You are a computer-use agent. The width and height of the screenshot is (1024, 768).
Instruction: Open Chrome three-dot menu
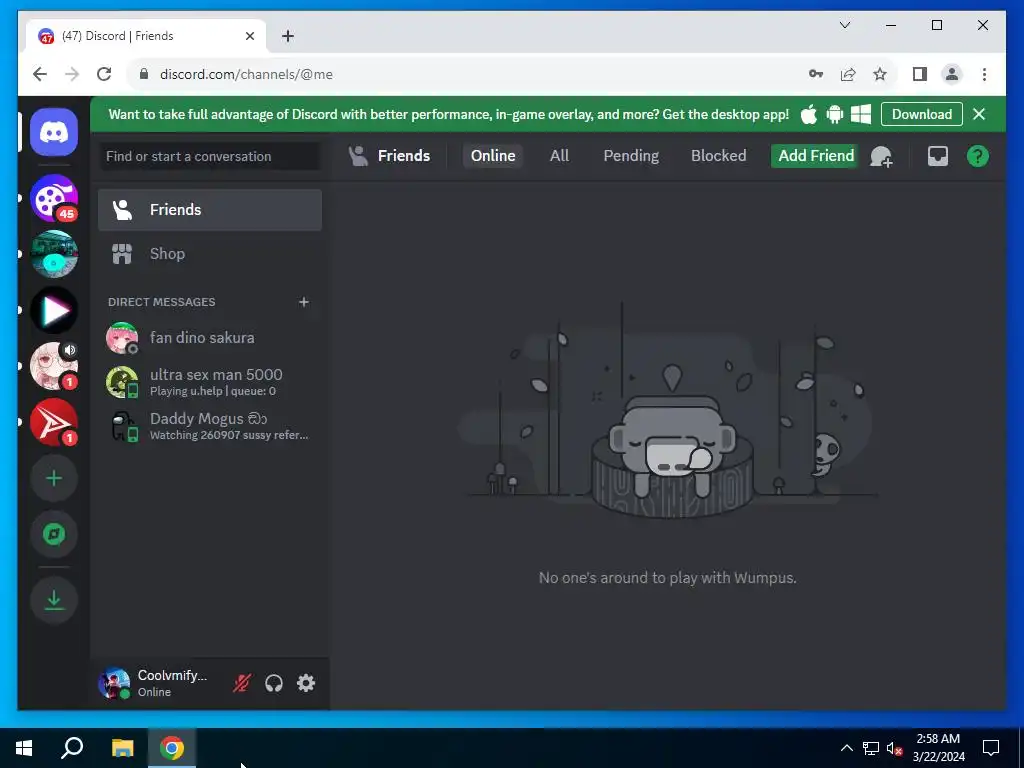(x=984, y=74)
